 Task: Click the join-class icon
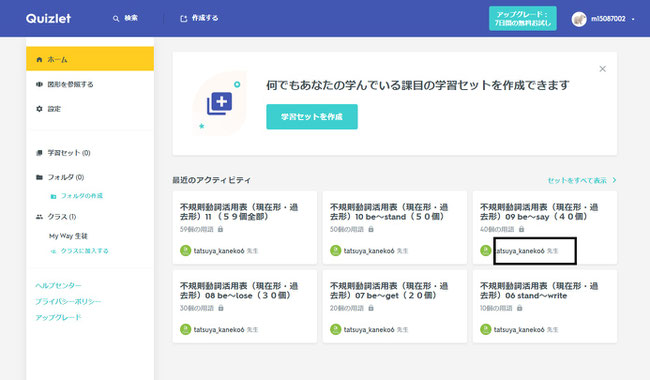[53, 251]
